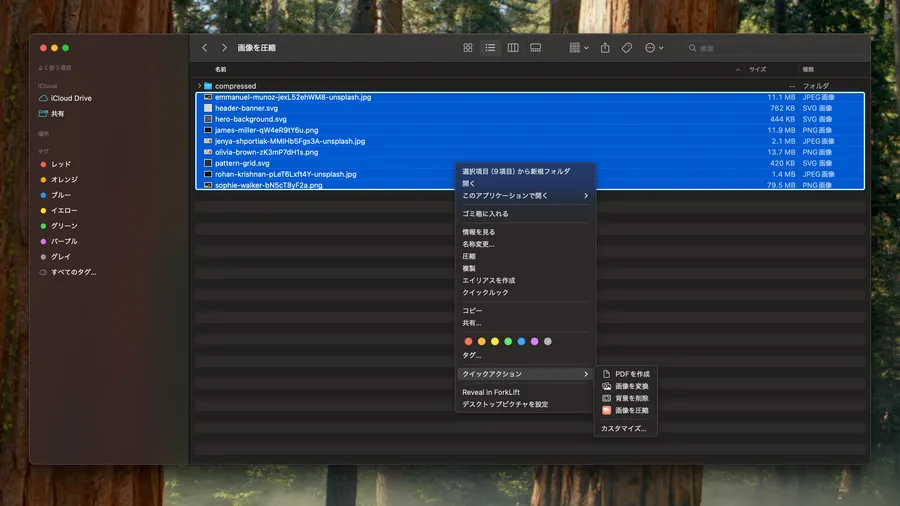Select jenya-shportiak-MMIHb5Fgs3A-unsplash.jpg file
This screenshot has width=900, height=506.
pos(530,141)
